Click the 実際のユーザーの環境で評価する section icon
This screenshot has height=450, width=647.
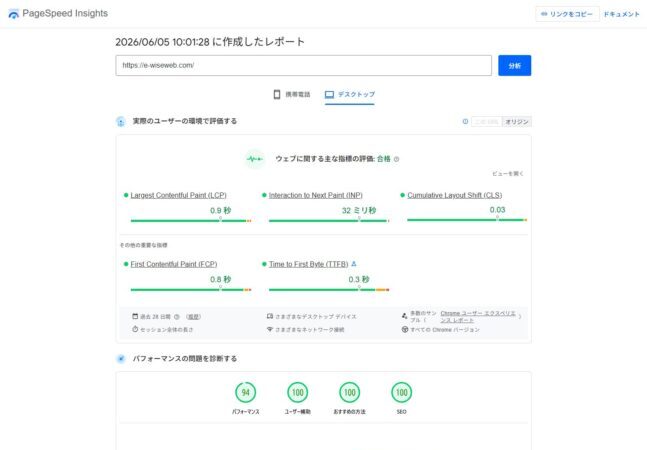[121, 121]
